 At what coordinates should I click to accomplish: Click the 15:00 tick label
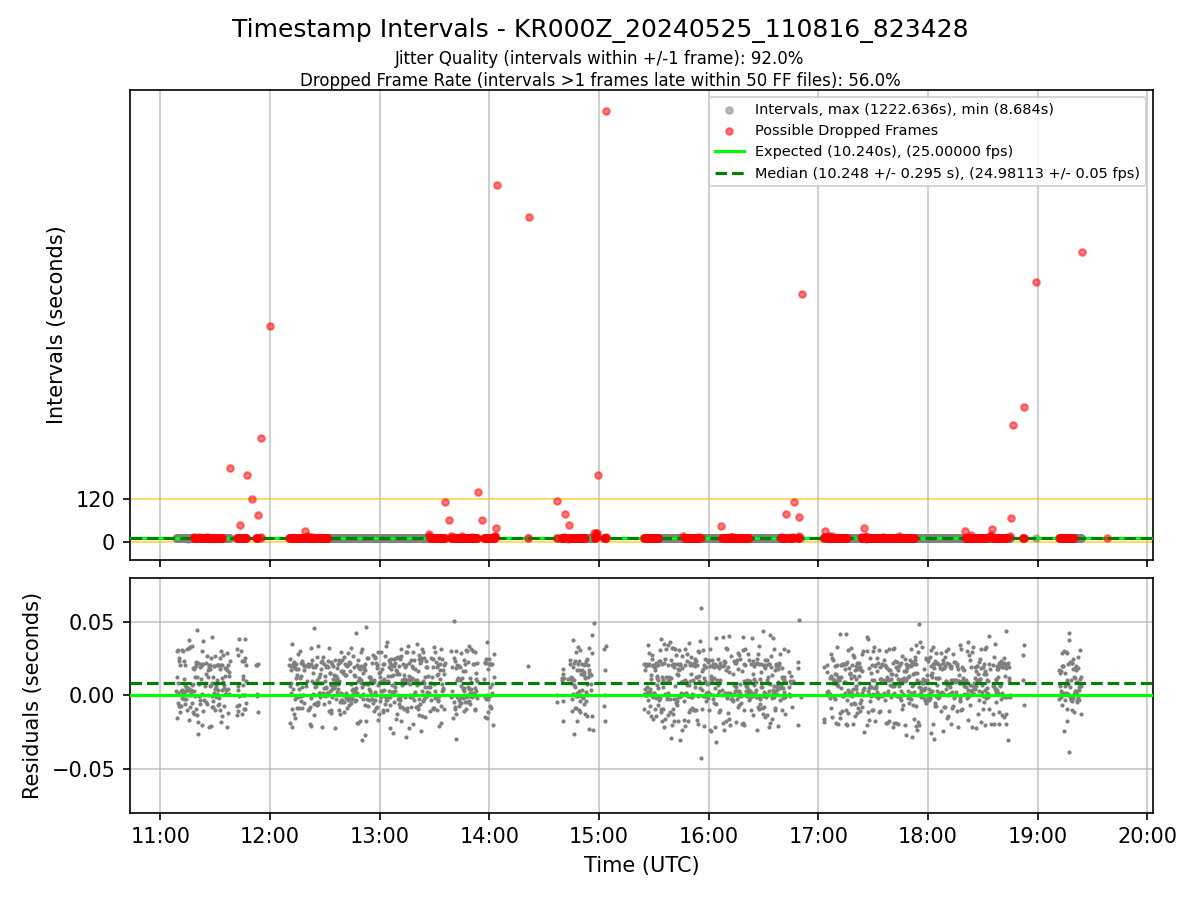click(x=598, y=836)
